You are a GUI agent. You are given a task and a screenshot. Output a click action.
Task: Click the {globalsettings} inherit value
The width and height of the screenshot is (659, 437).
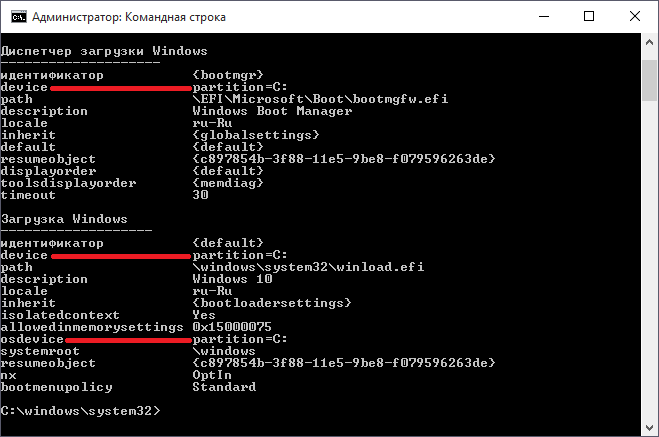256,135
